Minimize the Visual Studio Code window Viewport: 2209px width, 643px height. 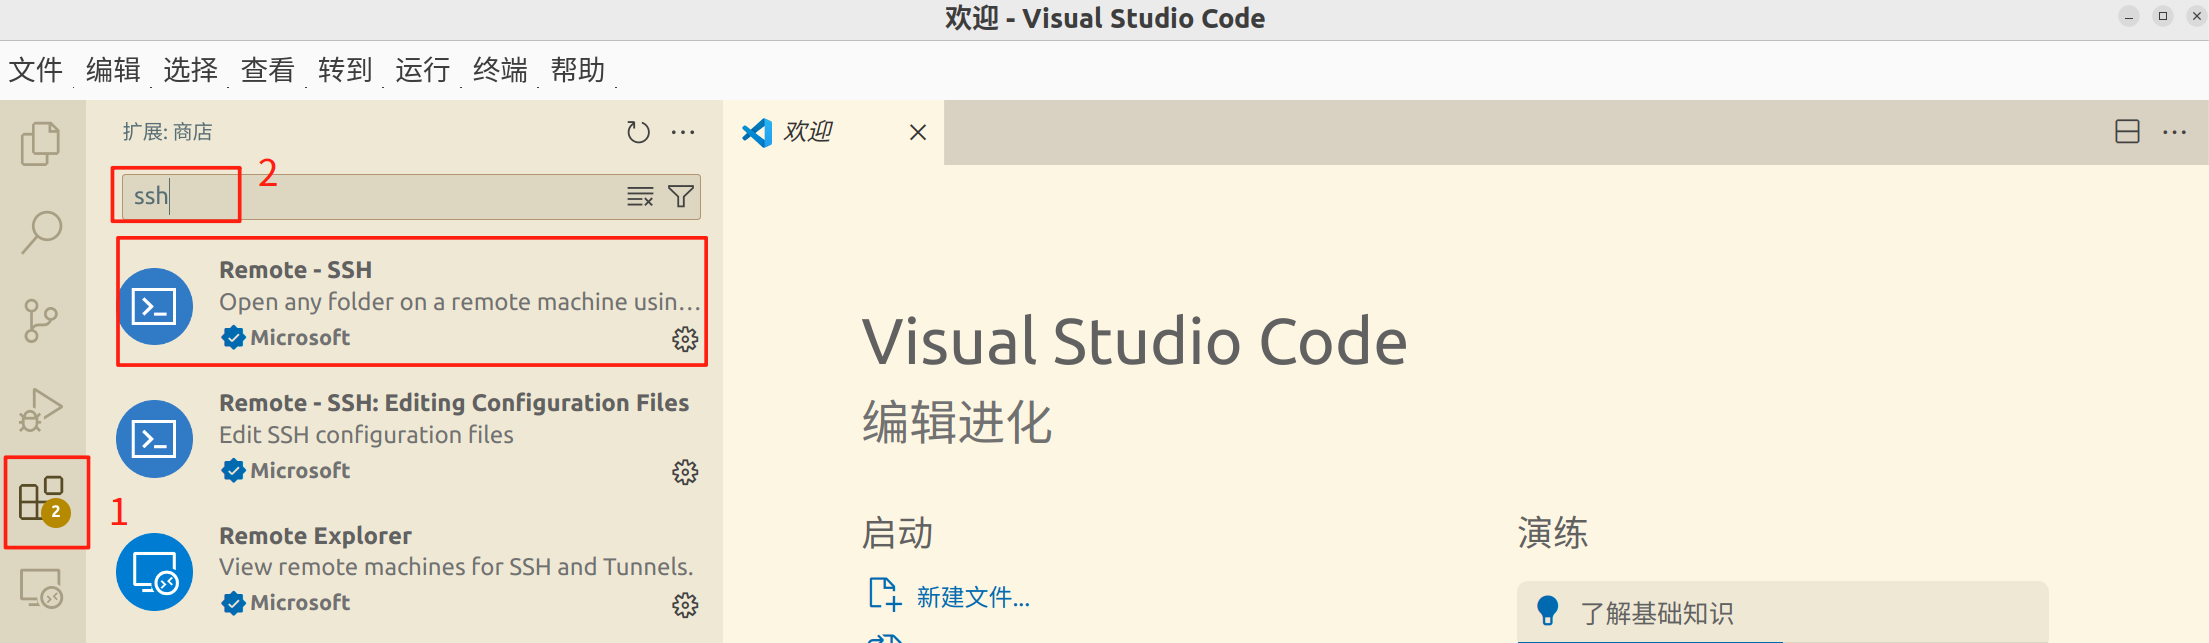[2129, 16]
